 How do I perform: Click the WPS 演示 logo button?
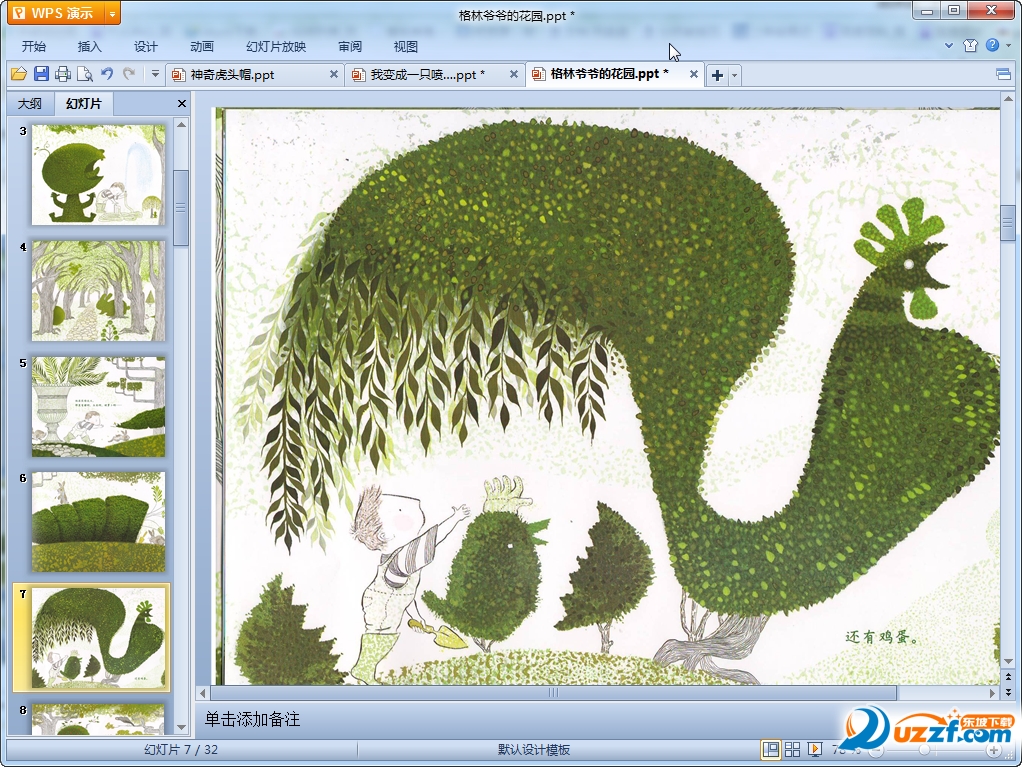tap(56, 13)
